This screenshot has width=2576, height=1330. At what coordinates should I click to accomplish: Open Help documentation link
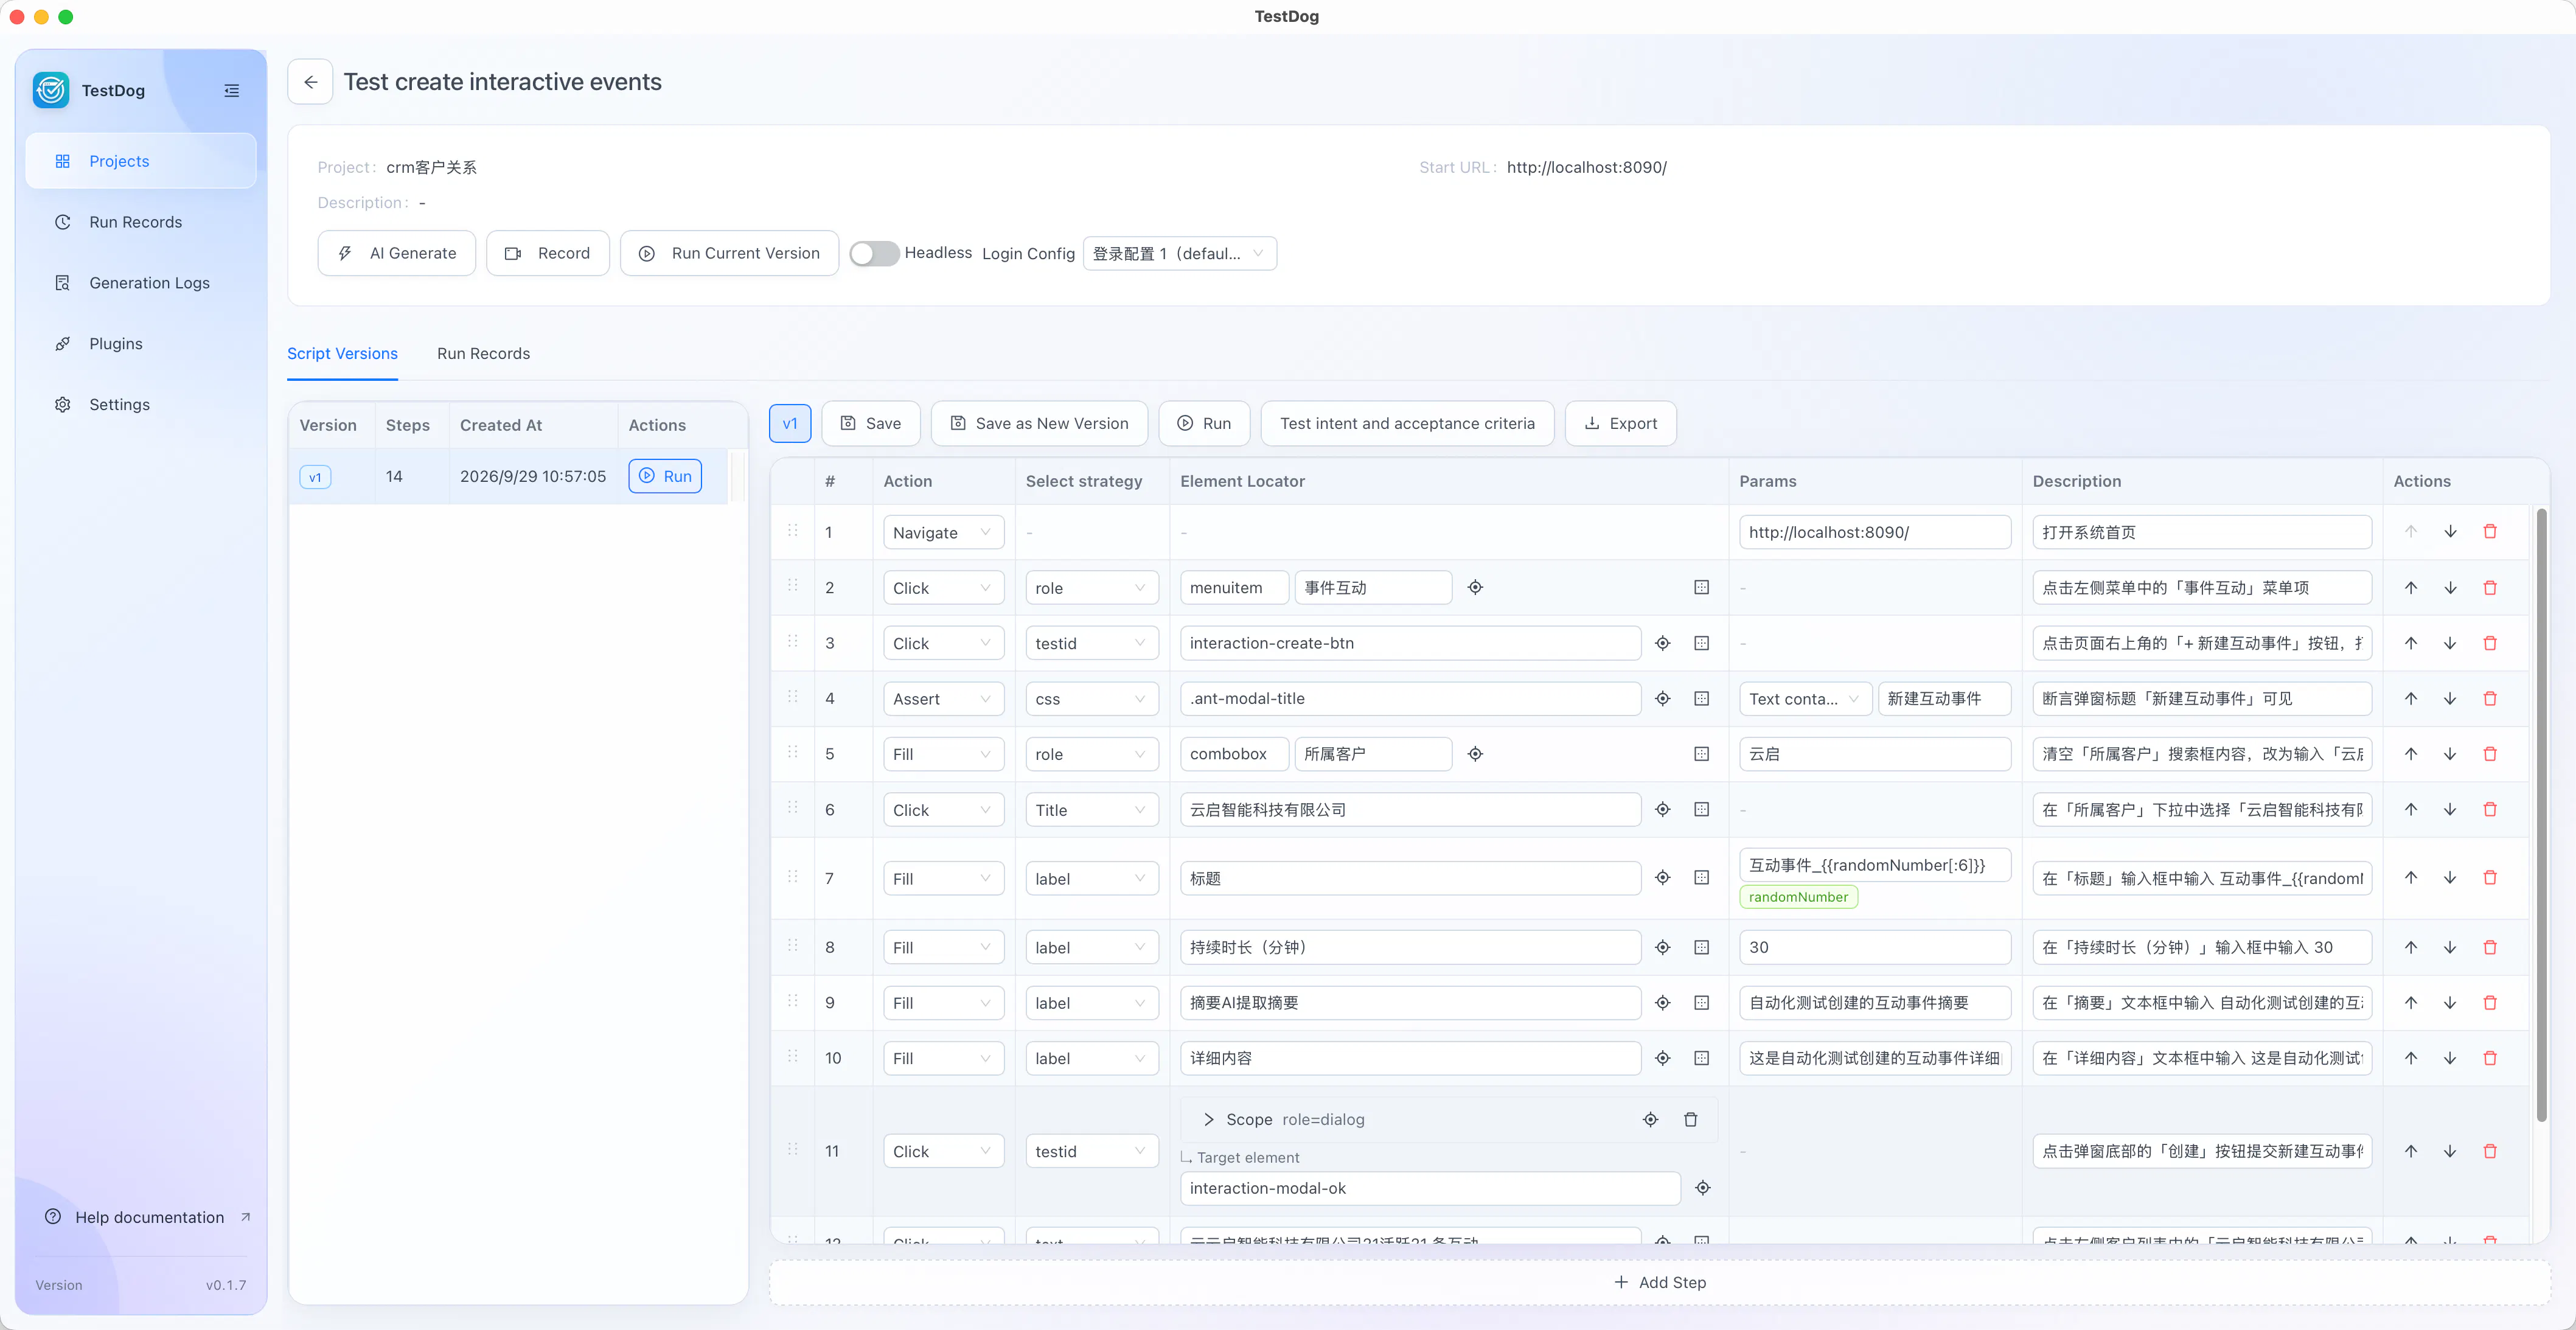148,1218
